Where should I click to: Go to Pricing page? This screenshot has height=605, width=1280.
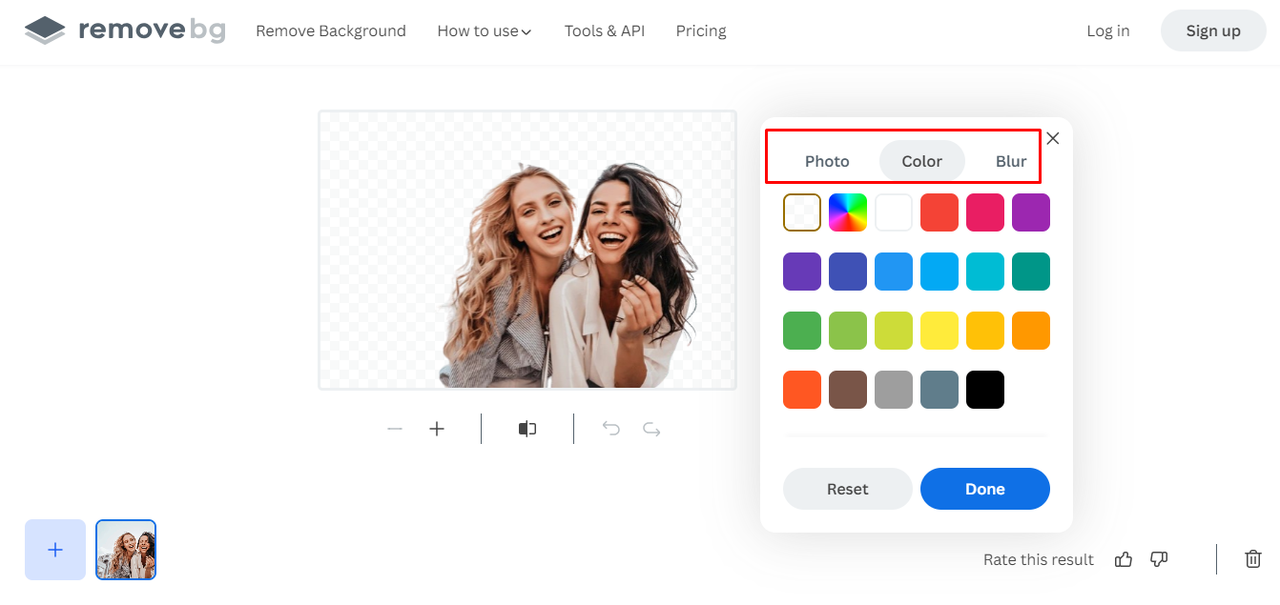(x=701, y=31)
